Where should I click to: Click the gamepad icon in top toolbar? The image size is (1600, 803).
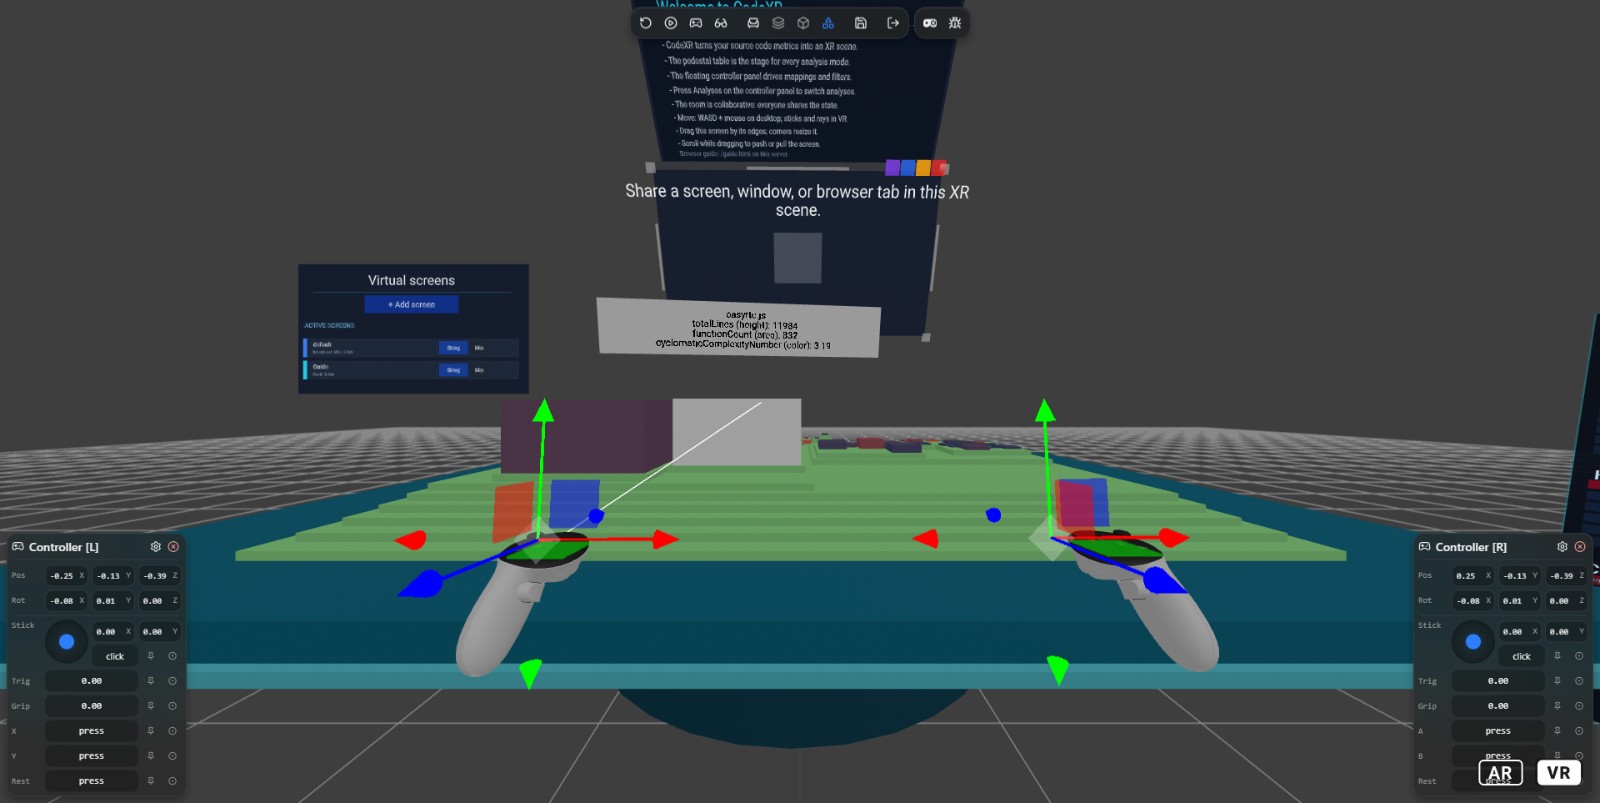tap(696, 23)
